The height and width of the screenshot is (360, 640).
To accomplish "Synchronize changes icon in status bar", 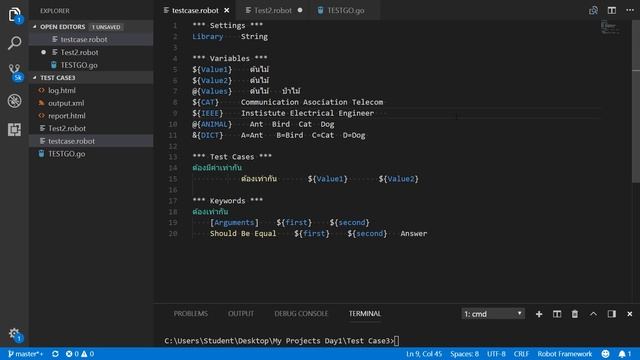I will 55,354.
